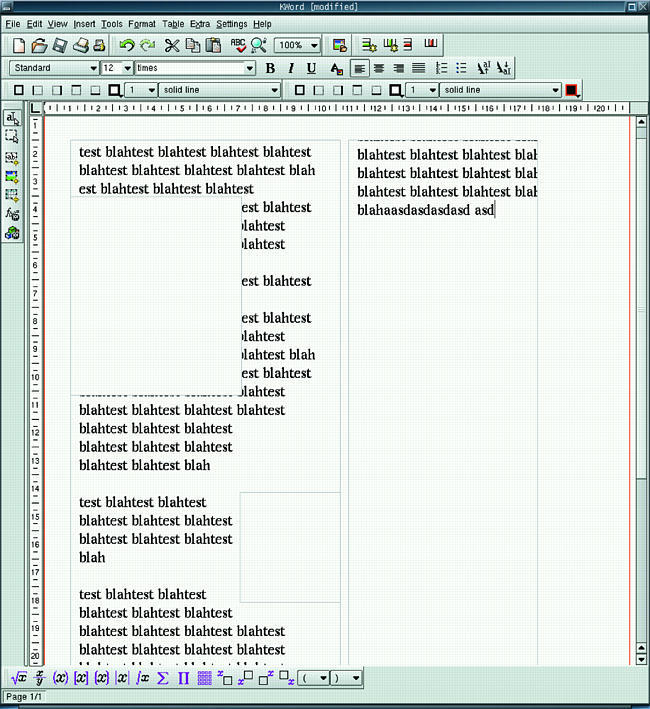Click the scissors cut icon
This screenshot has width=650, height=709.
171,45
